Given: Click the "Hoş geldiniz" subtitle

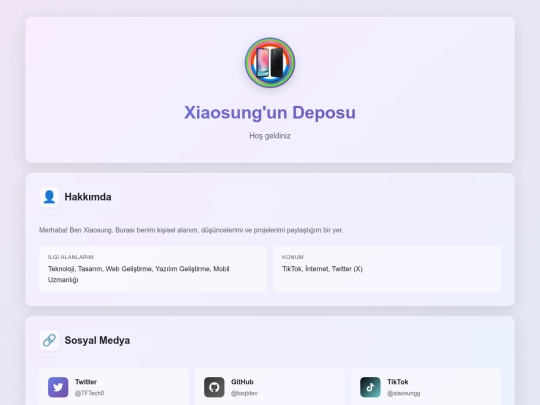Looking at the screenshot, I should pyautogui.click(x=270, y=136).
